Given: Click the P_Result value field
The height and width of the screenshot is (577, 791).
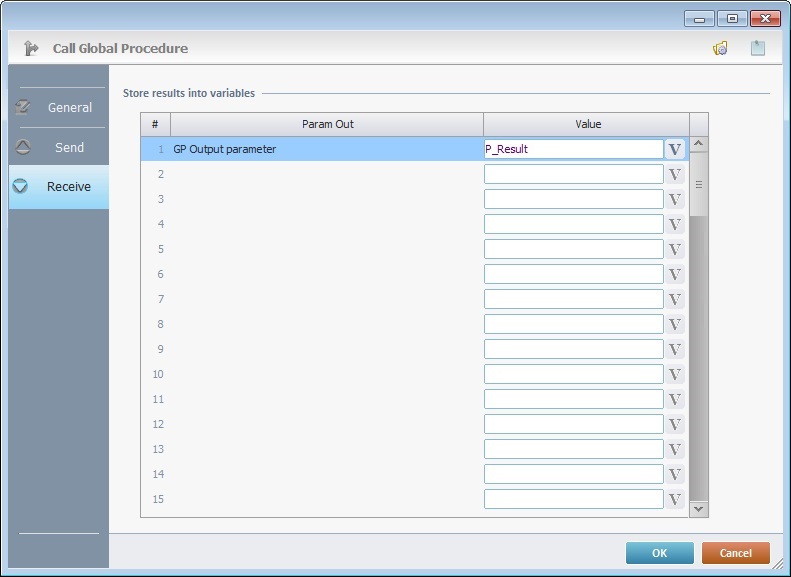Looking at the screenshot, I should coord(573,149).
